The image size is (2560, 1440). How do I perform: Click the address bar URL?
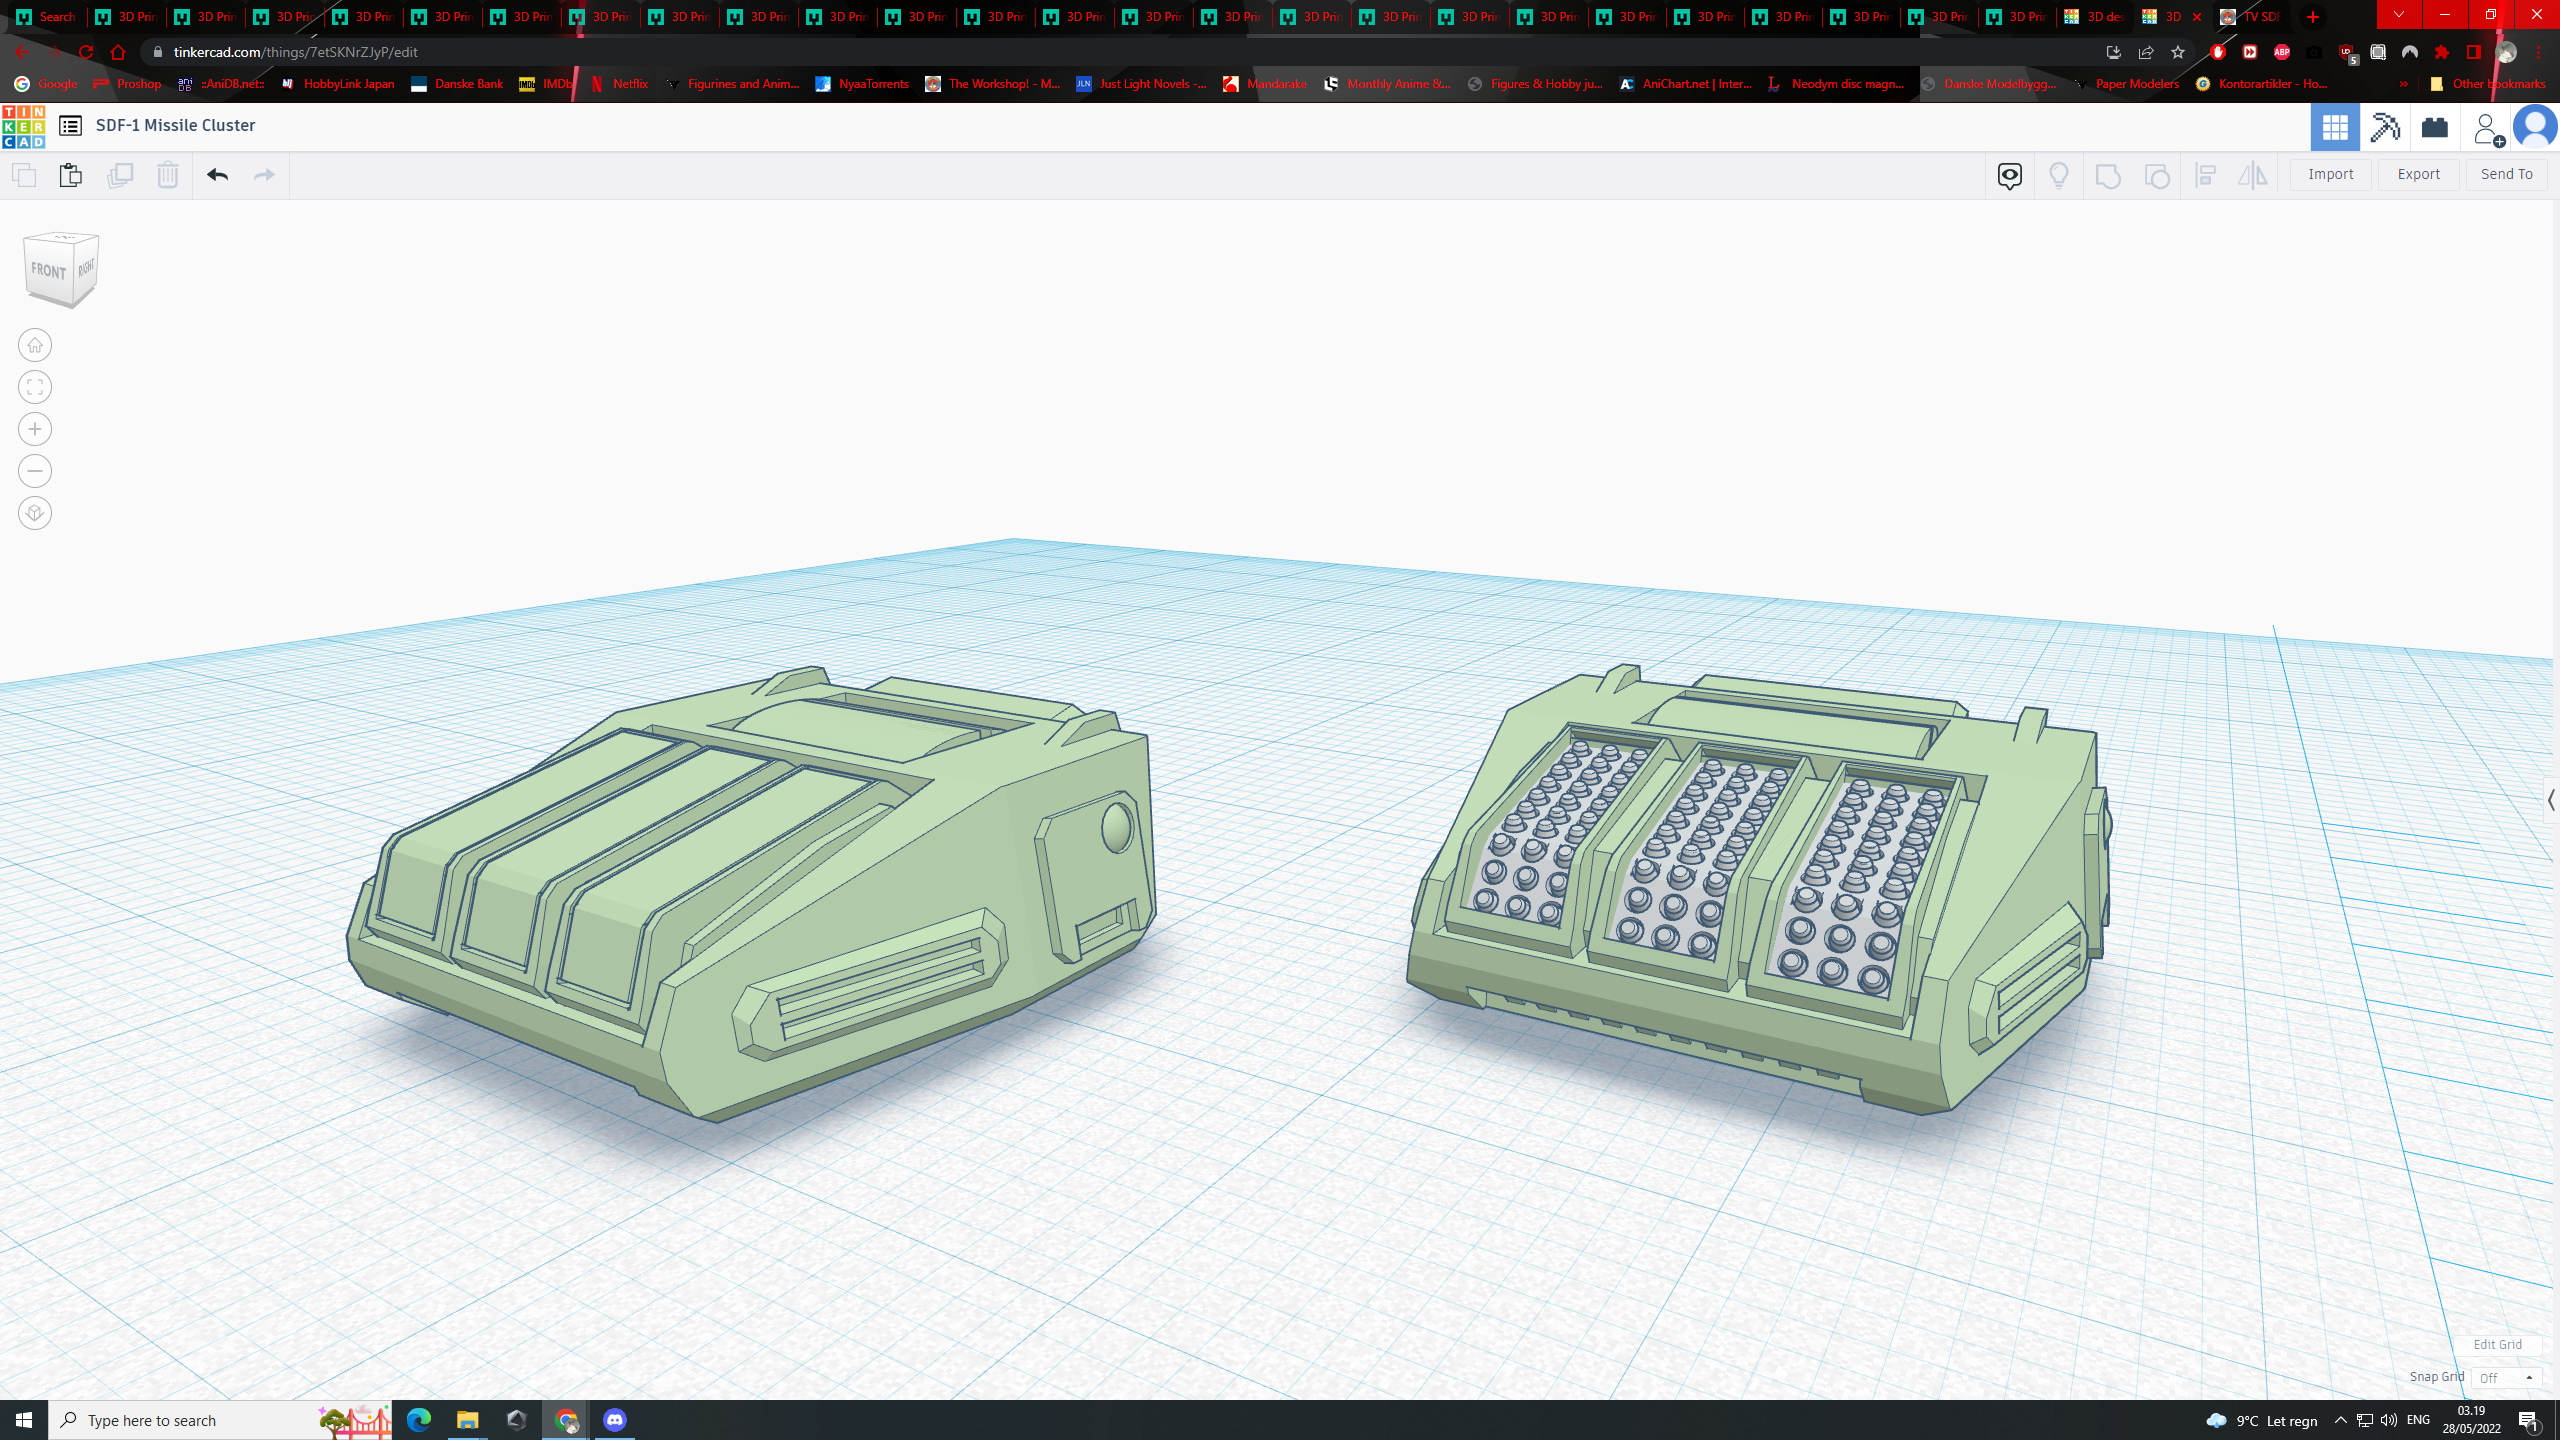tap(295, 52)
